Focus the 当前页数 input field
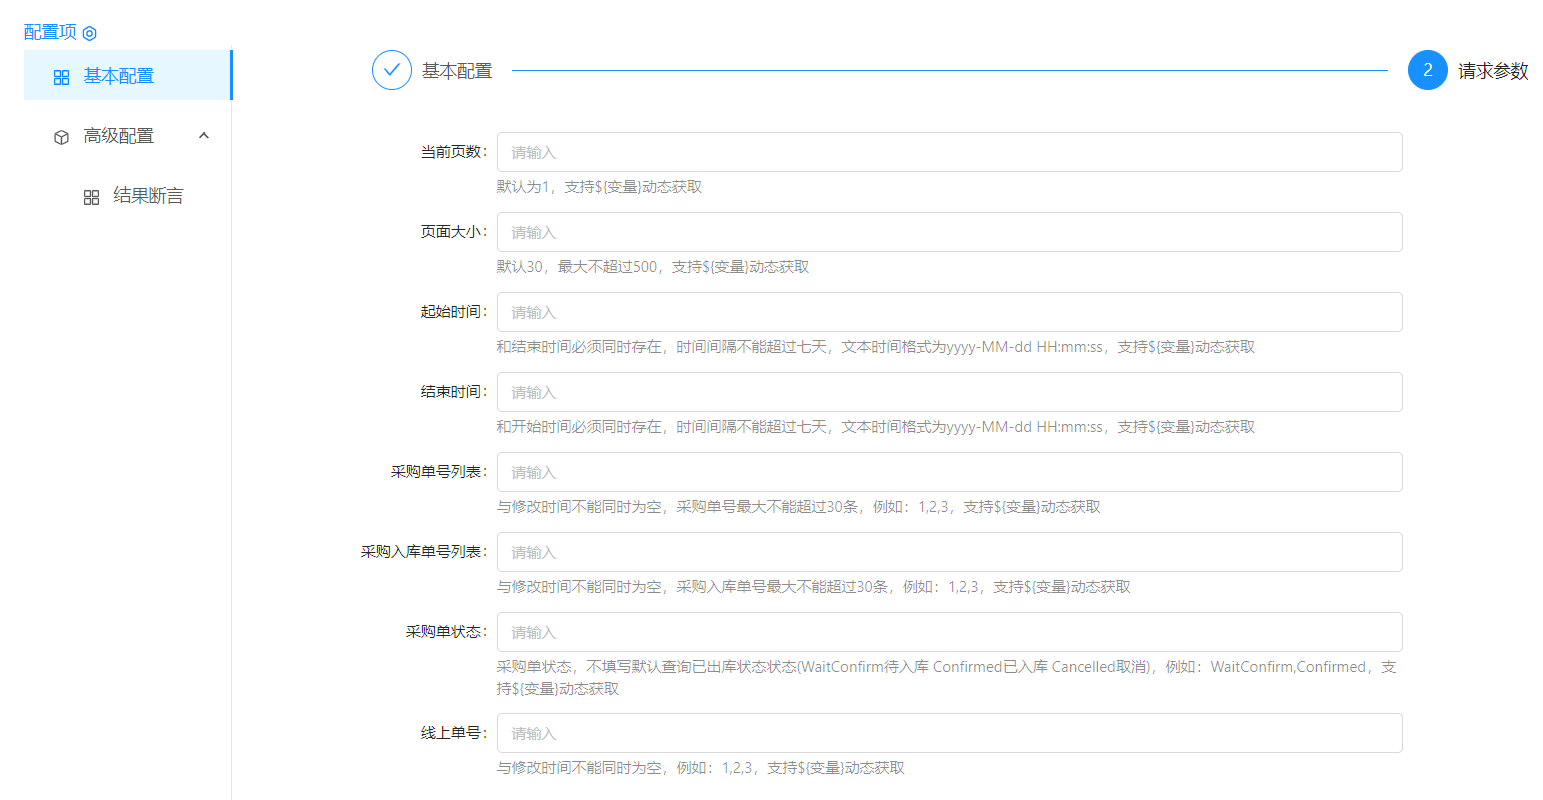 tap(949, 152)
